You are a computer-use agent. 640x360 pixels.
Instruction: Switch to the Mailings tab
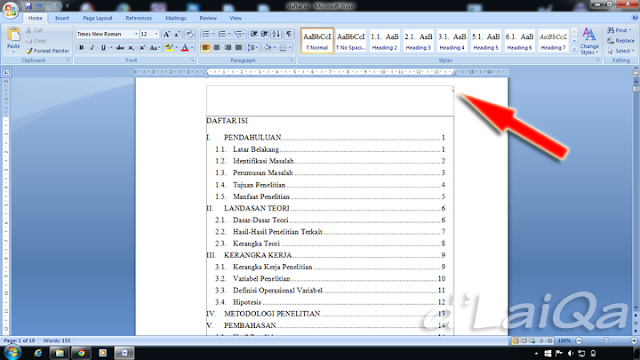pyautogui.click(x=176, y=18)
